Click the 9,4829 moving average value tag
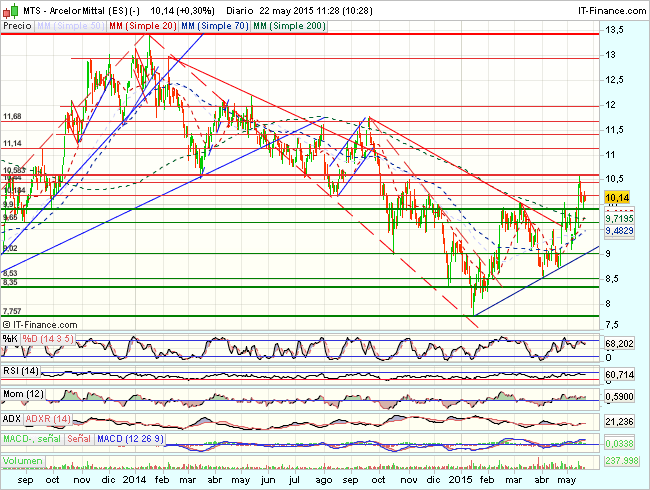This screenshot has height=490, width=650. [x=619, y=230]
